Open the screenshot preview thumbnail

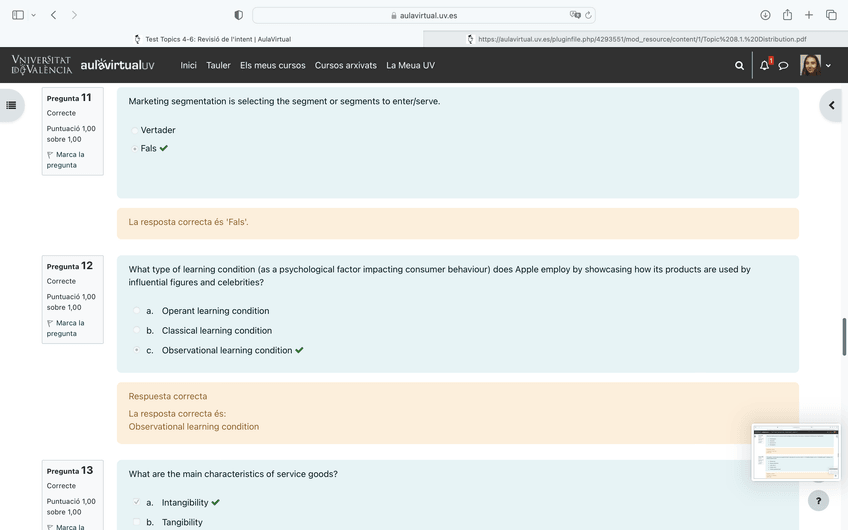tap(795, 452)
